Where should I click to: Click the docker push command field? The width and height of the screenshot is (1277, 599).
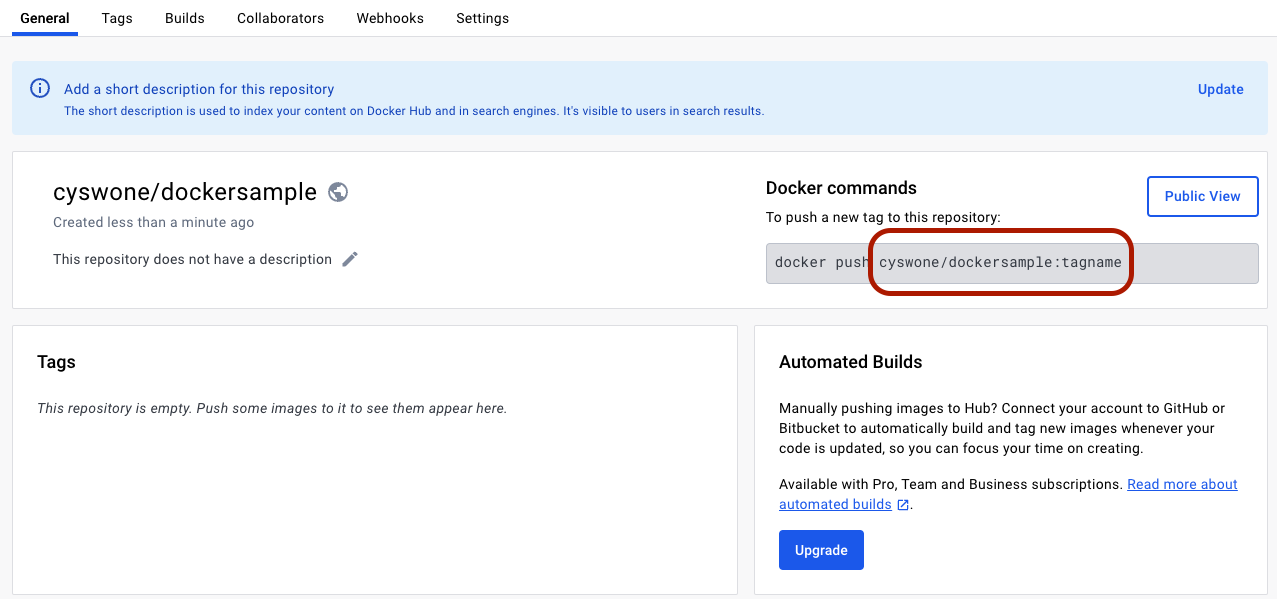tap(1012, 263)
